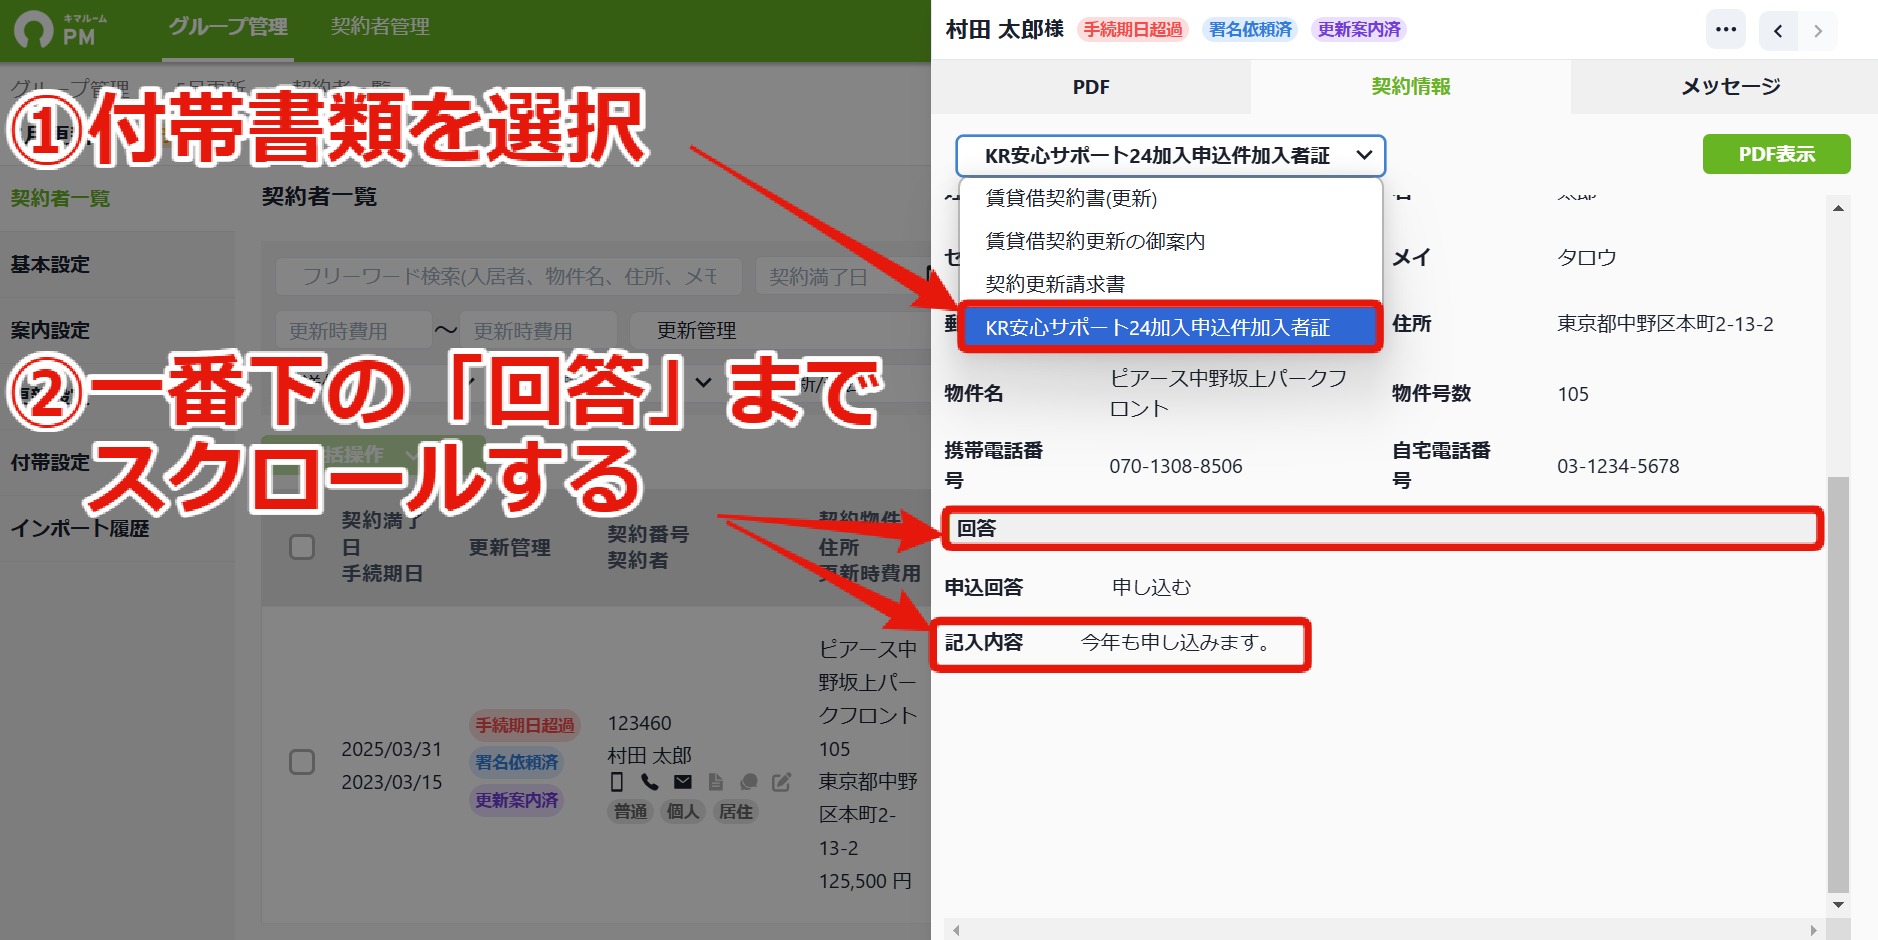This screenshot has height=940, width=1878.
Task: Click 居住 tag in contractor row
Action: pos(736,811)
